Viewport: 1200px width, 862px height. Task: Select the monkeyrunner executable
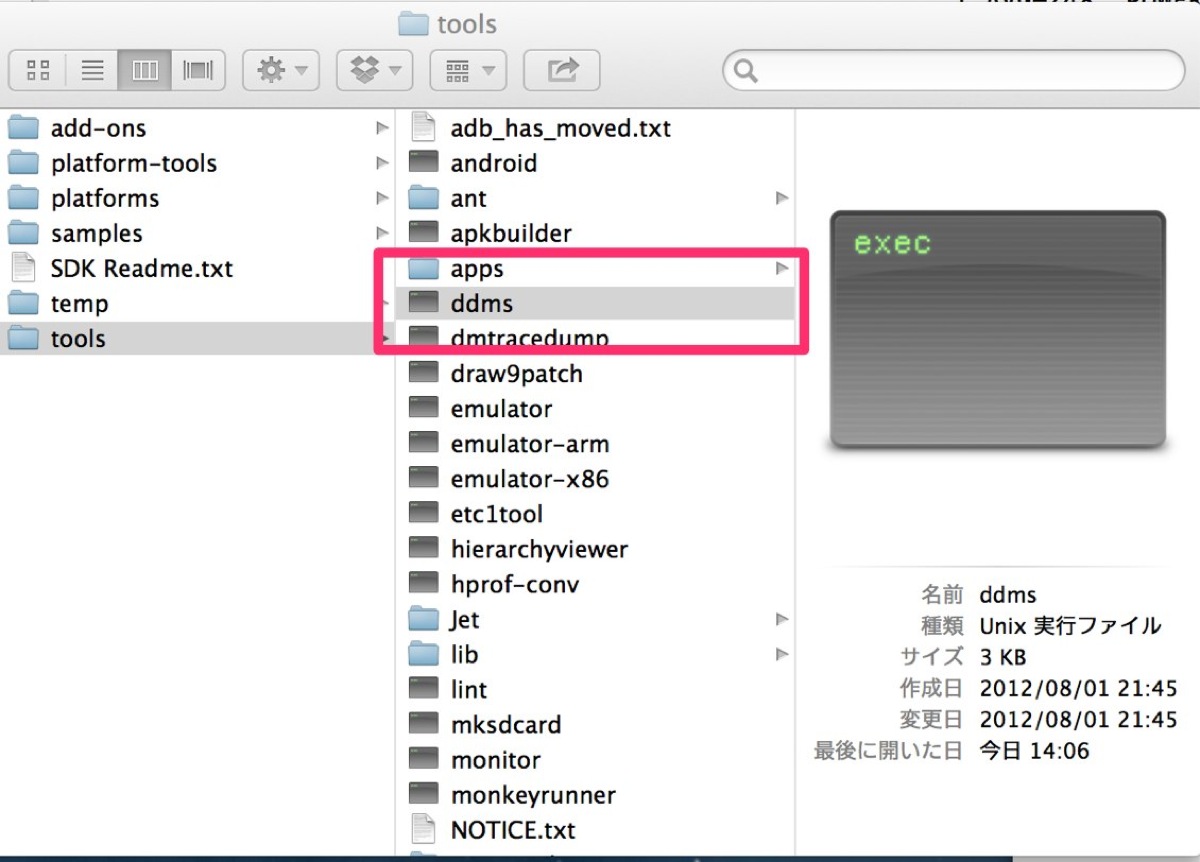pyautogui.click(x=532, y=795)
